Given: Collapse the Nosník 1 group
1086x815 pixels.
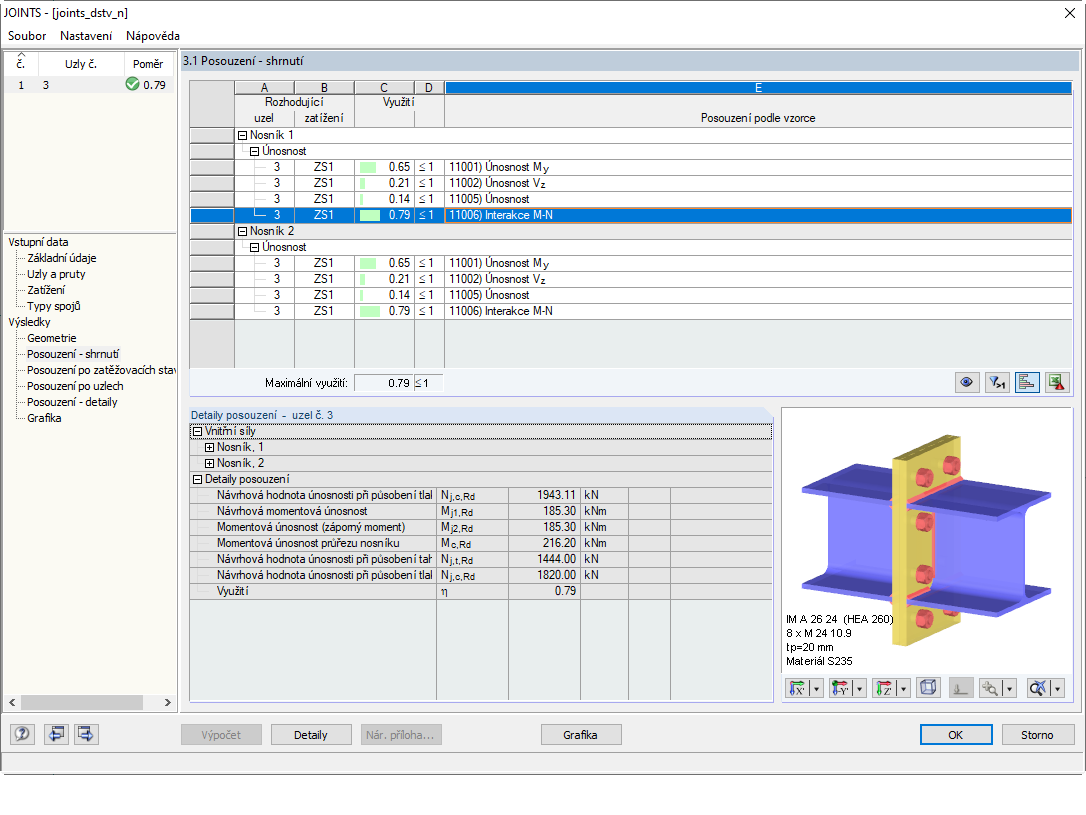Looking at the screenshot, I should click(x=242, y=135).
